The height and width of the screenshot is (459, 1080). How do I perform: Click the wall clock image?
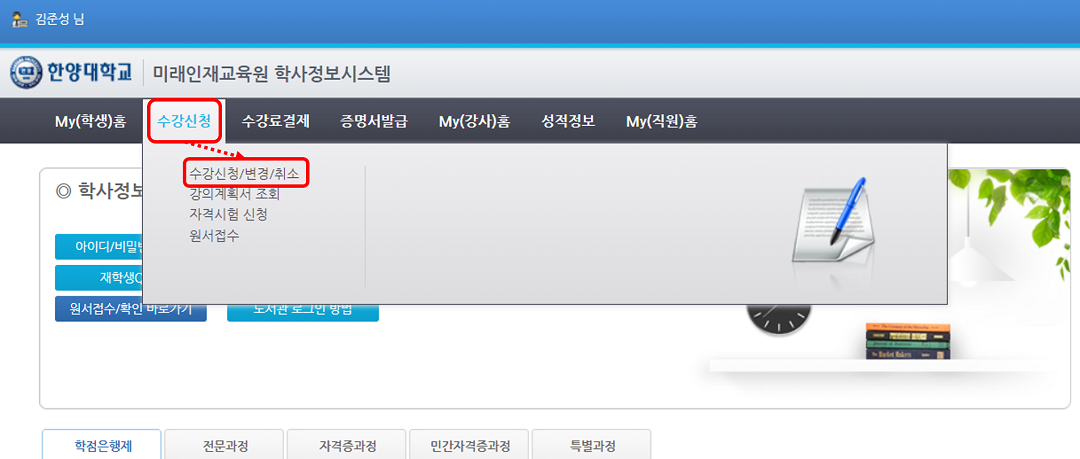[x=775, y=319]
